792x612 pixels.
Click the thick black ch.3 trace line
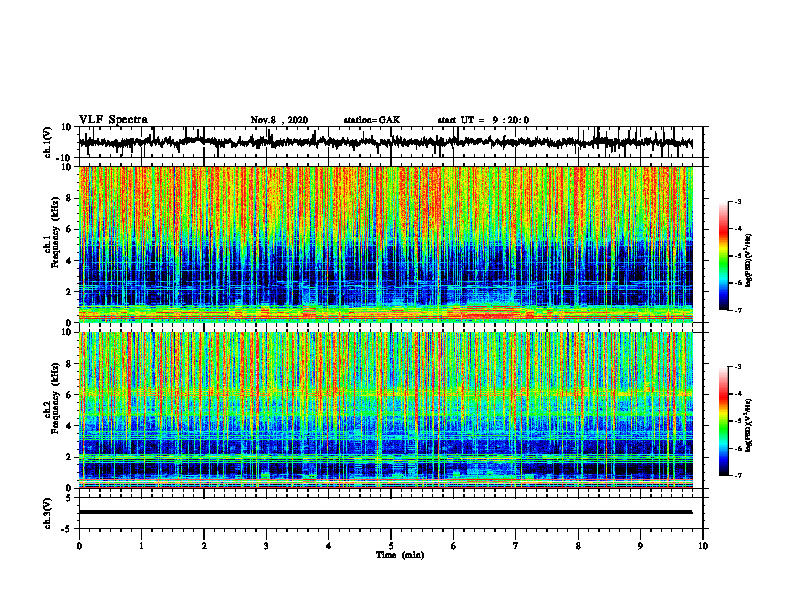(x=385, y=512)
